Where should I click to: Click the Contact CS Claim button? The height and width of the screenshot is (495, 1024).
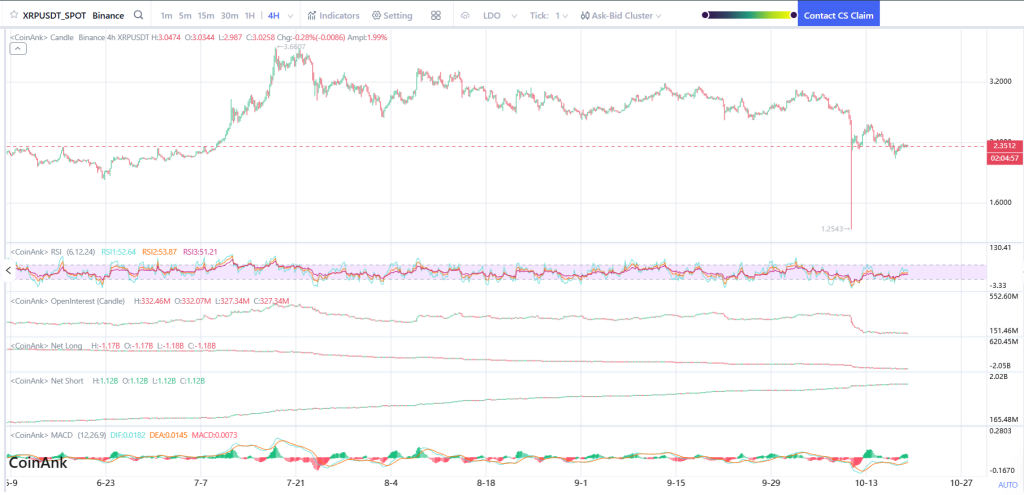[839, 15]
